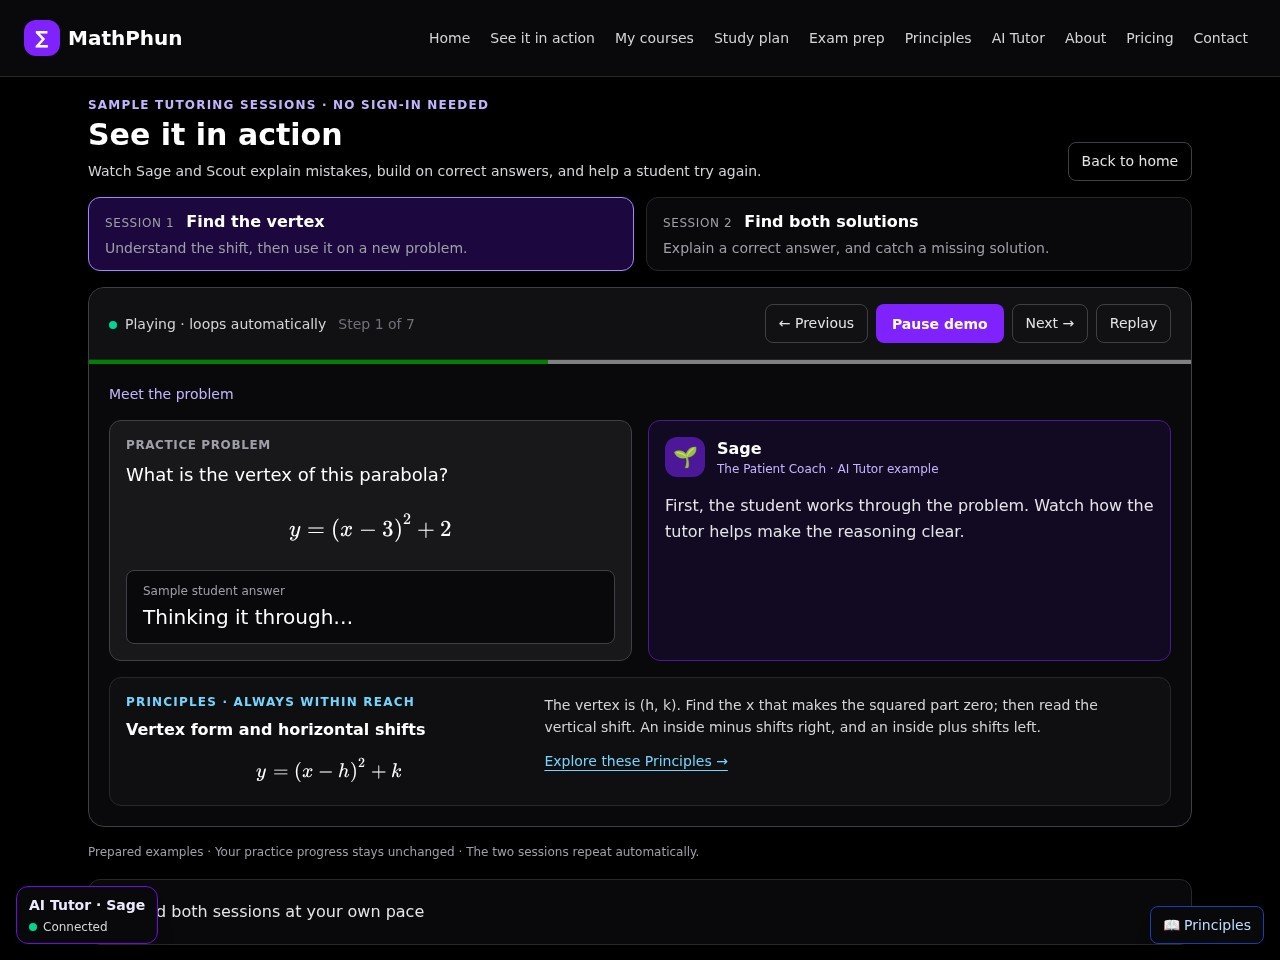1280x960 pixels.
Task: Switch to Session 2 Find both solutions
Action: coord(919,234)
